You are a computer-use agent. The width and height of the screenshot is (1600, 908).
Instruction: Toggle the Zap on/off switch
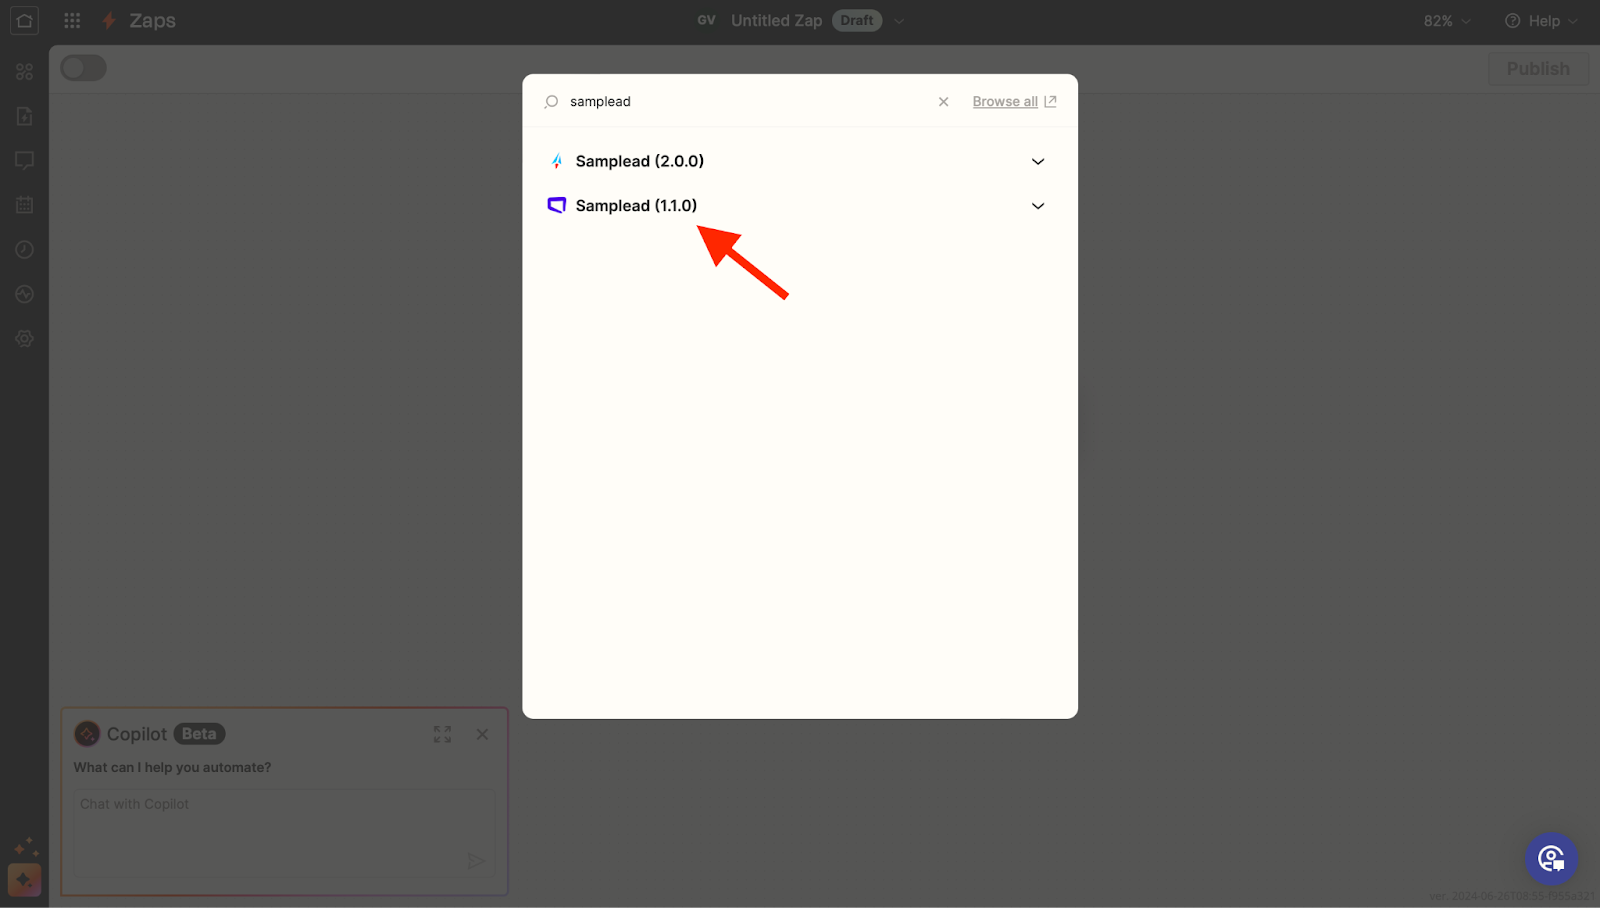pos(83,68)
